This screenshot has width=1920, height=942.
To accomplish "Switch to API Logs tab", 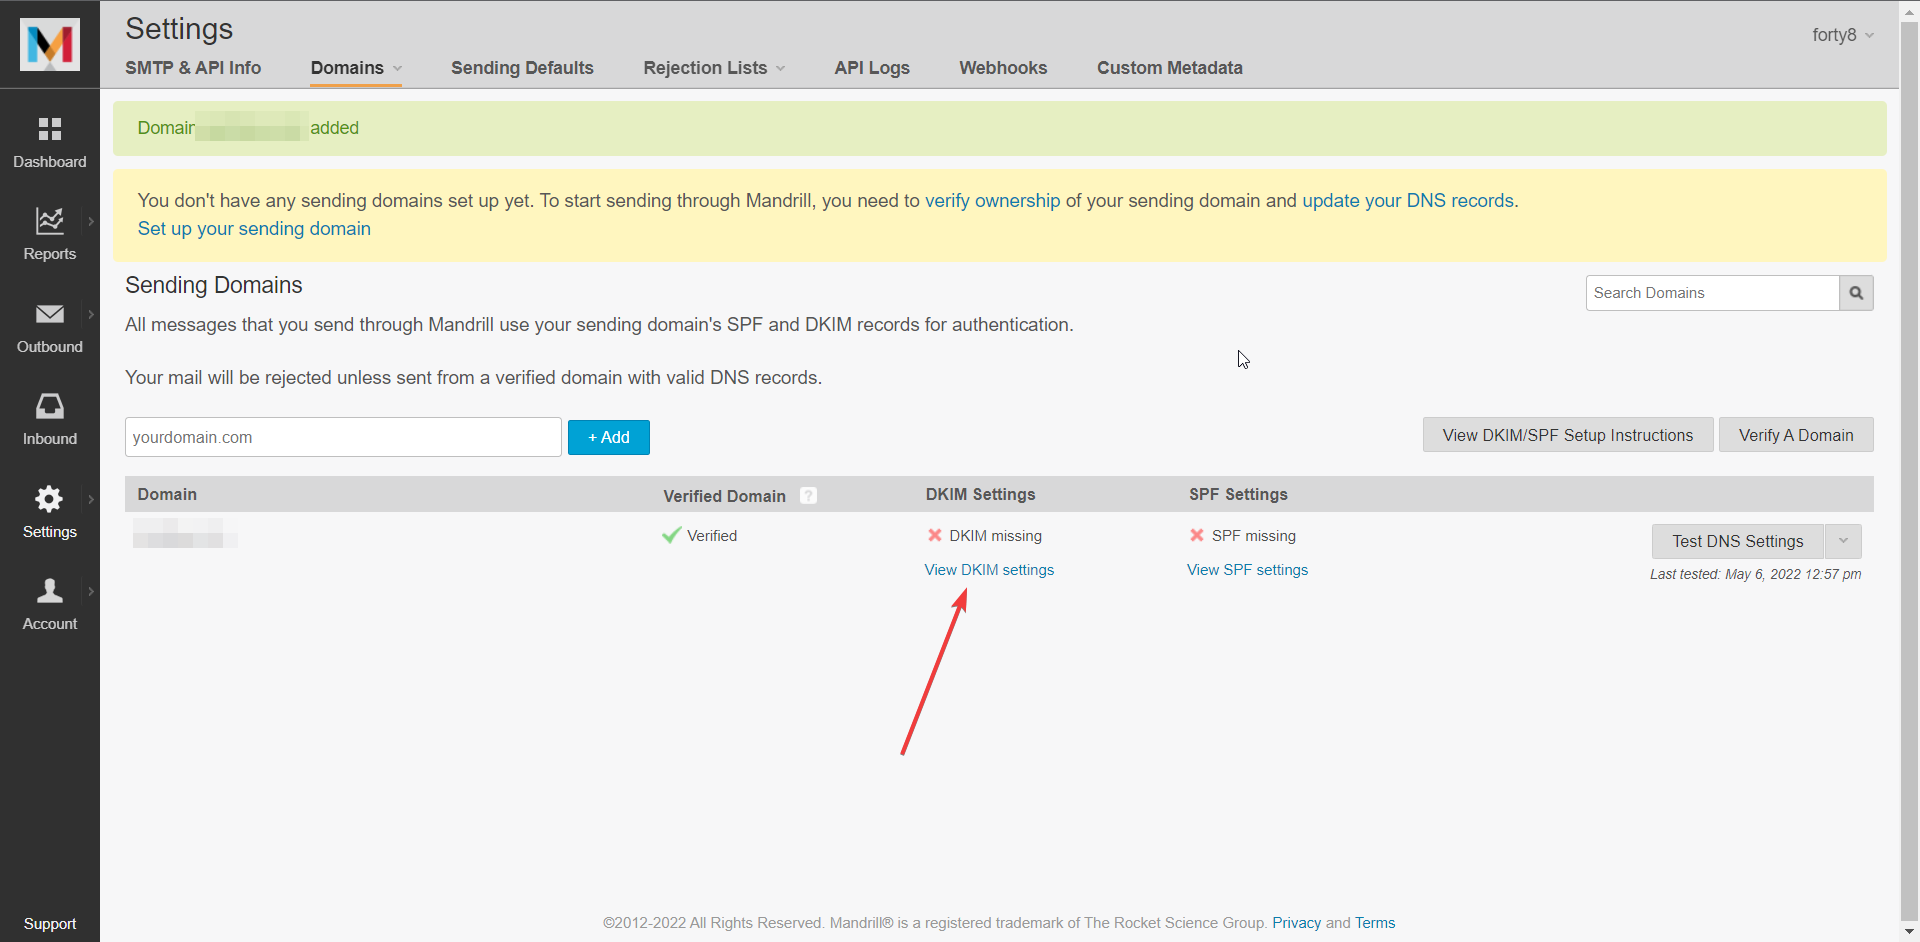I will tap(872, 68).
